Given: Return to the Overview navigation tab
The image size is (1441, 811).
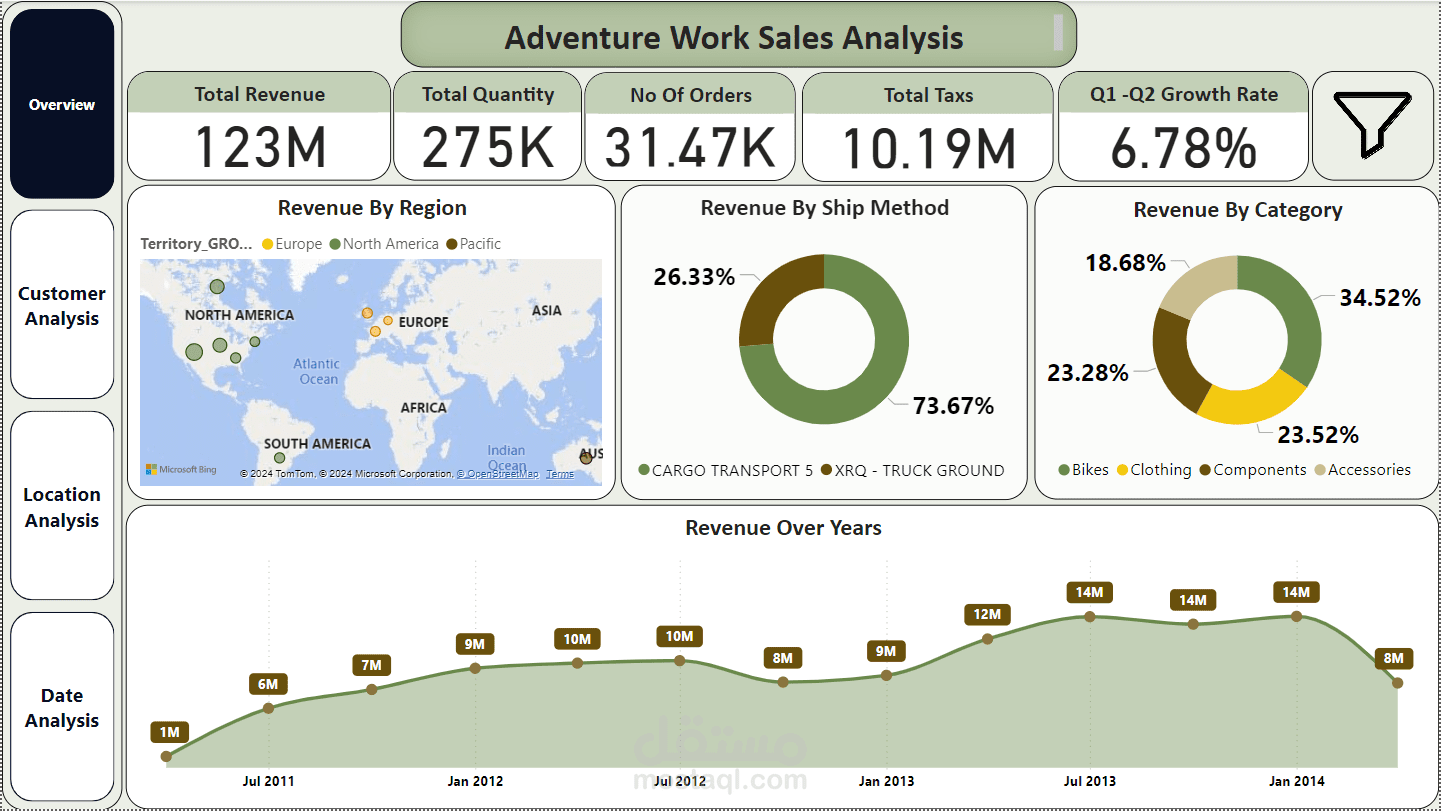Looking at the screenshot, I should click(x=62, y=104).
